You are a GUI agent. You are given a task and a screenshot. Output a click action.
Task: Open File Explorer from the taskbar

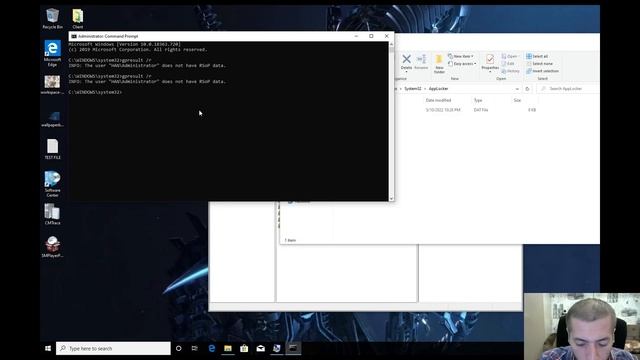(x=228, y=348)
